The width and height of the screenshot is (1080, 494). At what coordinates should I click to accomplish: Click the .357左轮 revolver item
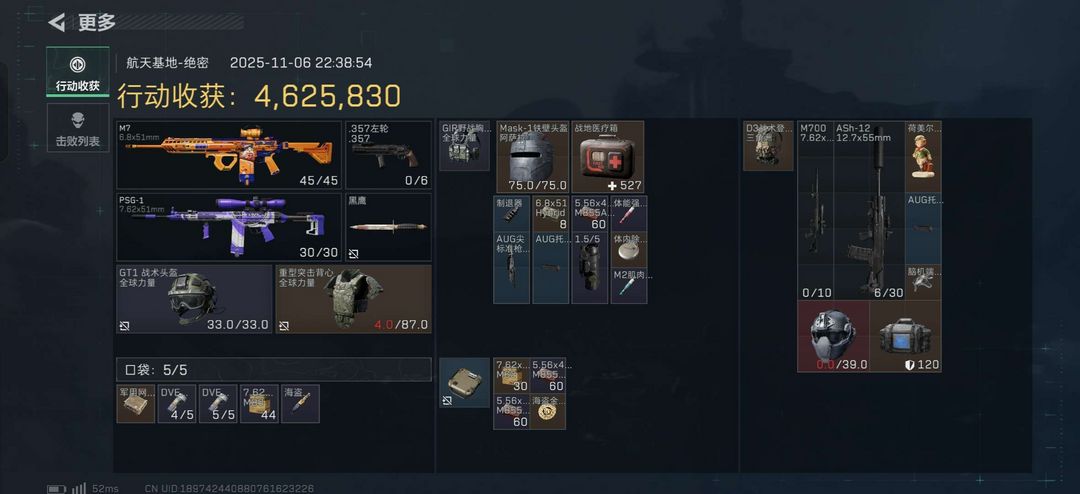click(388, 155)
